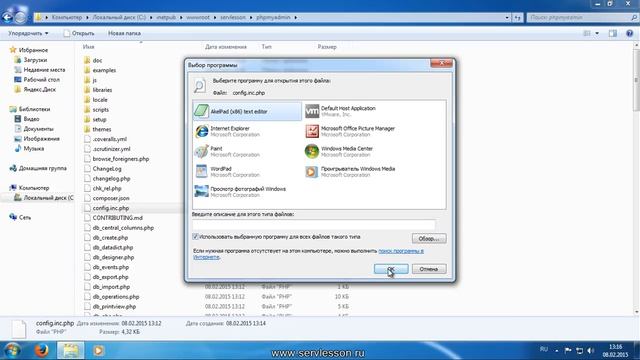Sort files by Имя column header

pos(89,47)
